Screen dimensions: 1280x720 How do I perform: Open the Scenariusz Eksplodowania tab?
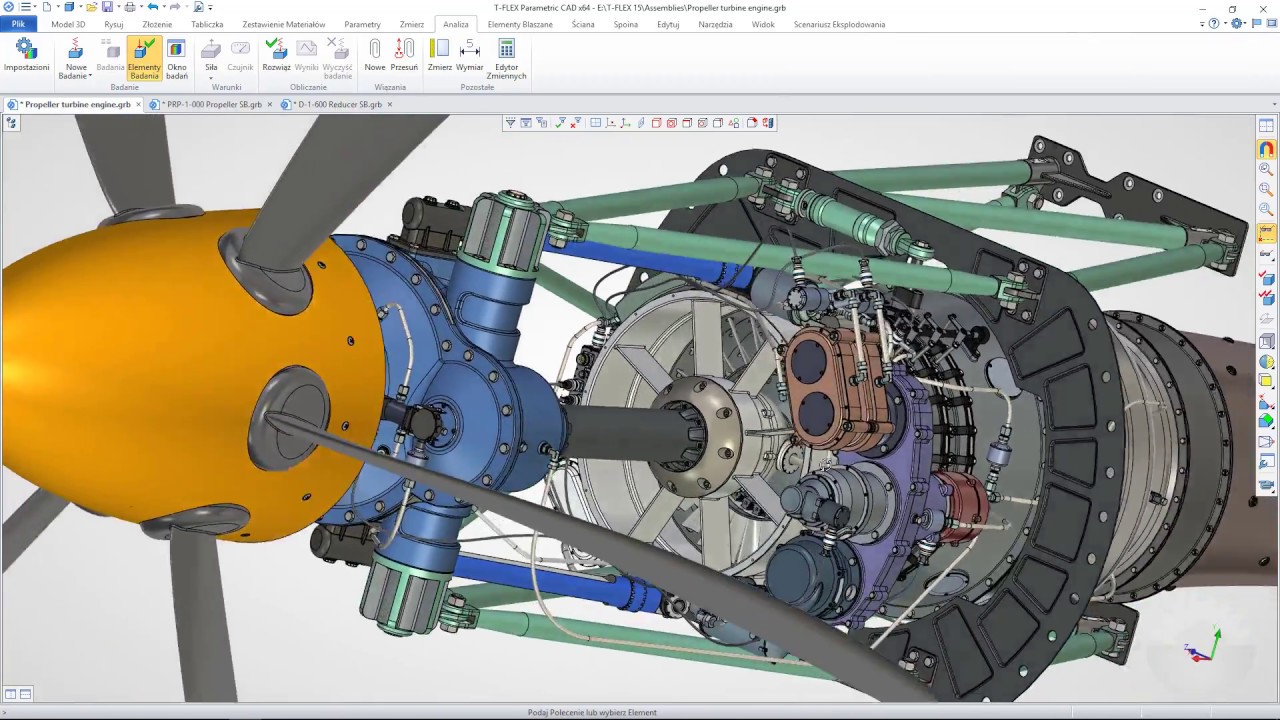point(839,24)
